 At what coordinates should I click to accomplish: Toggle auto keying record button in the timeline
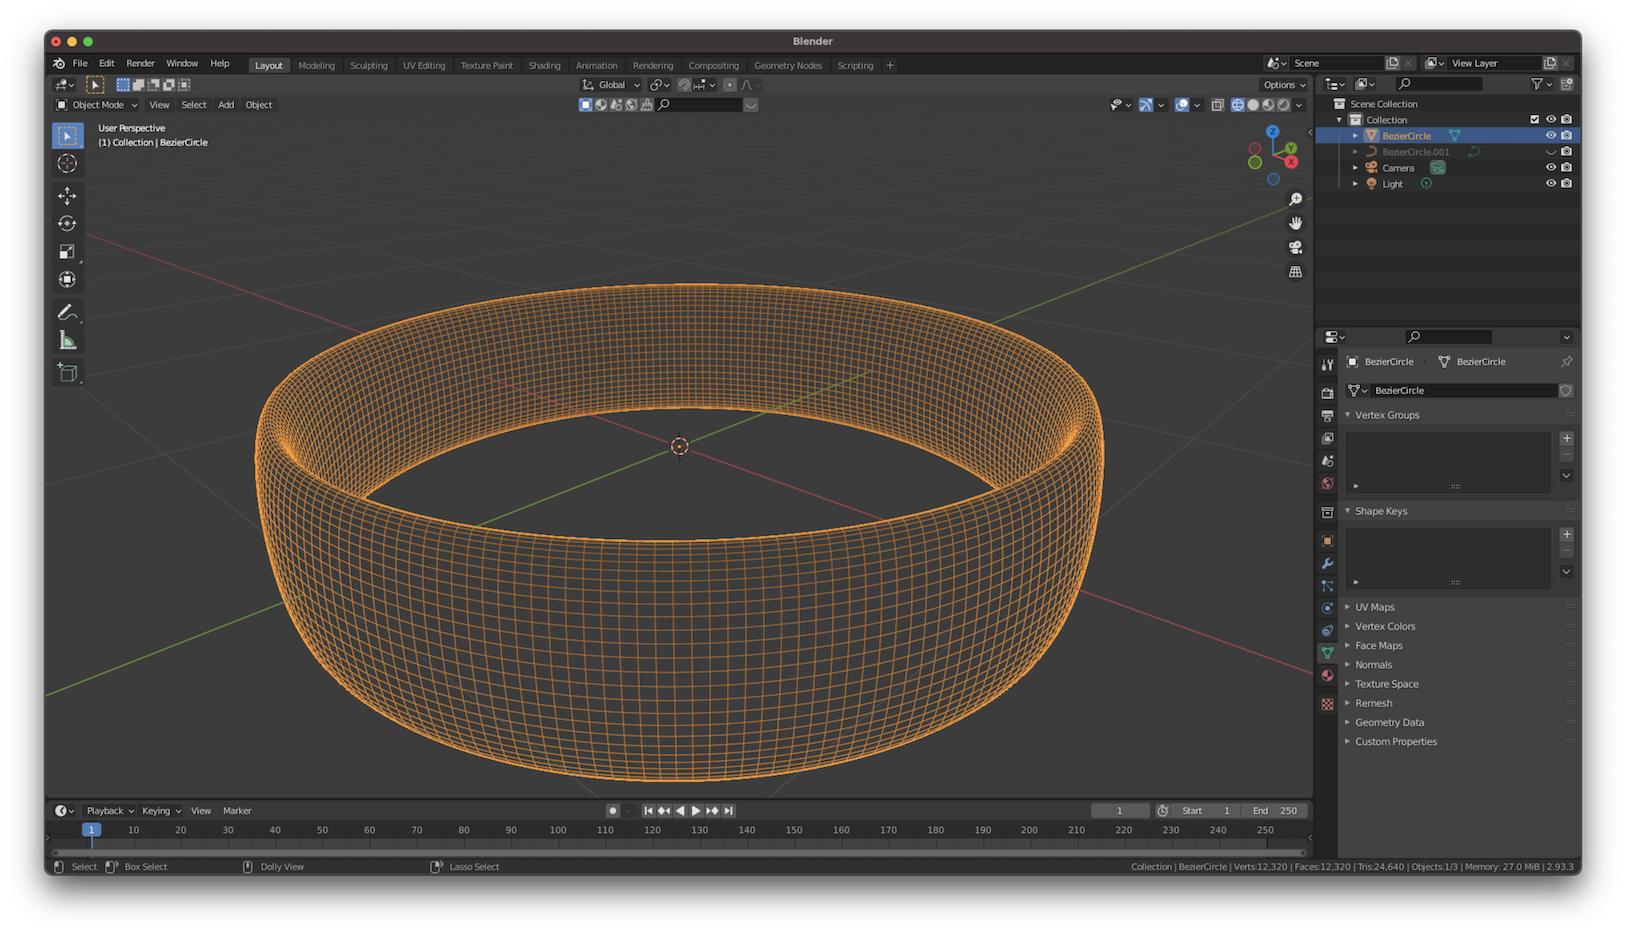pyautogui.click(x=613, y=811)
